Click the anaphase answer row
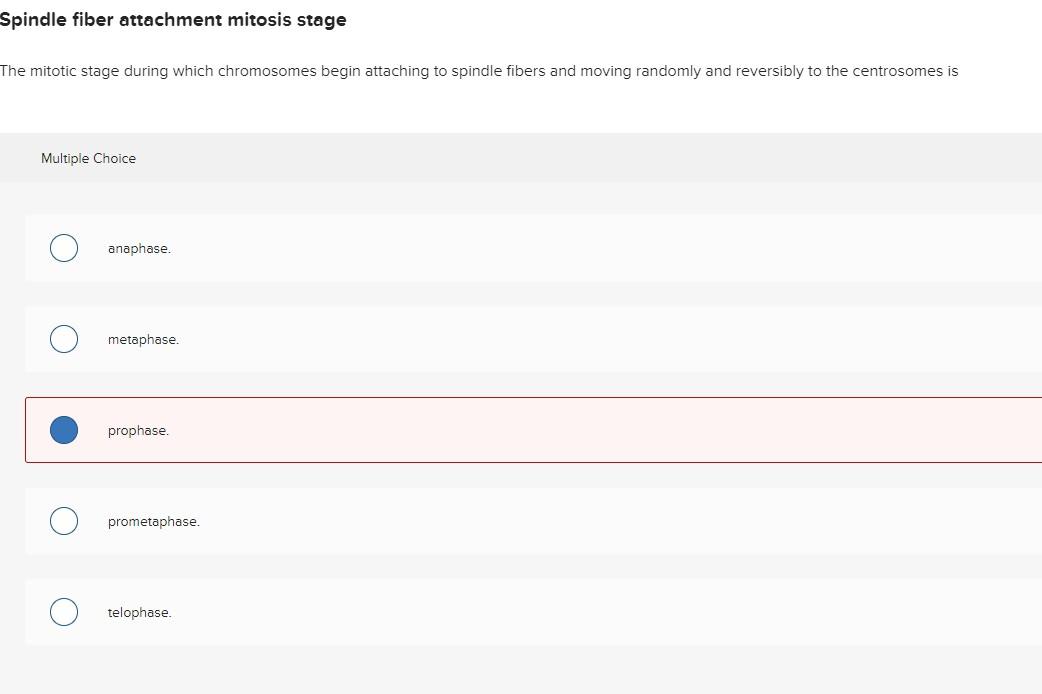Image resolution: width=1042 pixels, height=694 pixels. [x=500, y=248]
